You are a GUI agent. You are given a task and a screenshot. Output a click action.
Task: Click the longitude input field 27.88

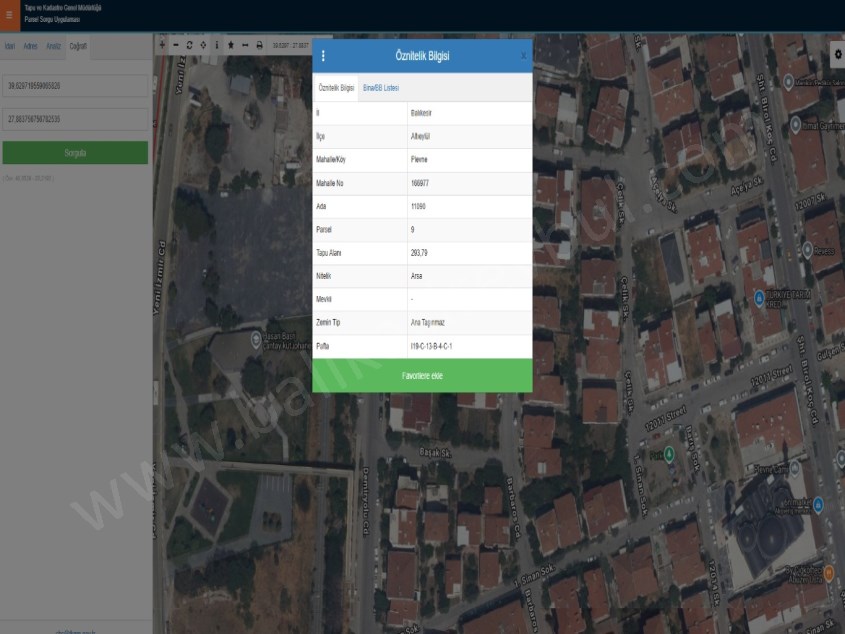[x=75, y=119]
